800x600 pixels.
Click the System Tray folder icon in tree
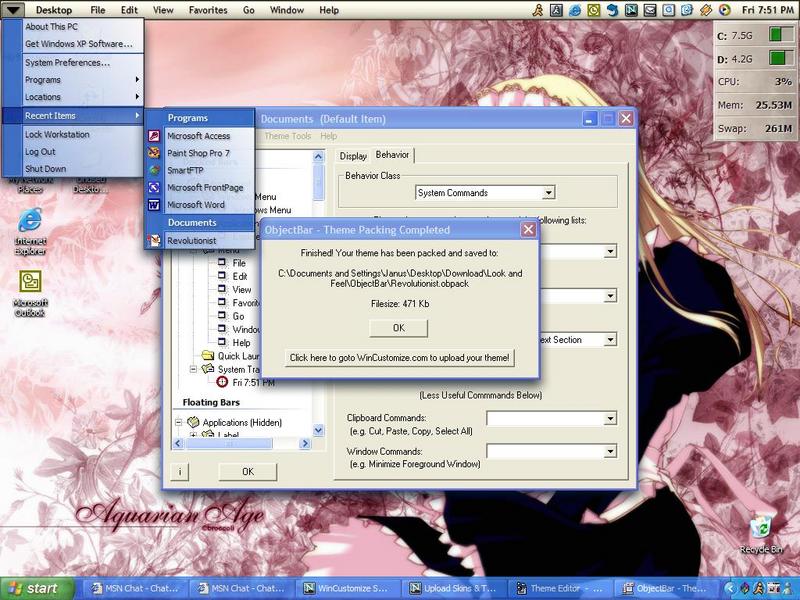(207, 368)
